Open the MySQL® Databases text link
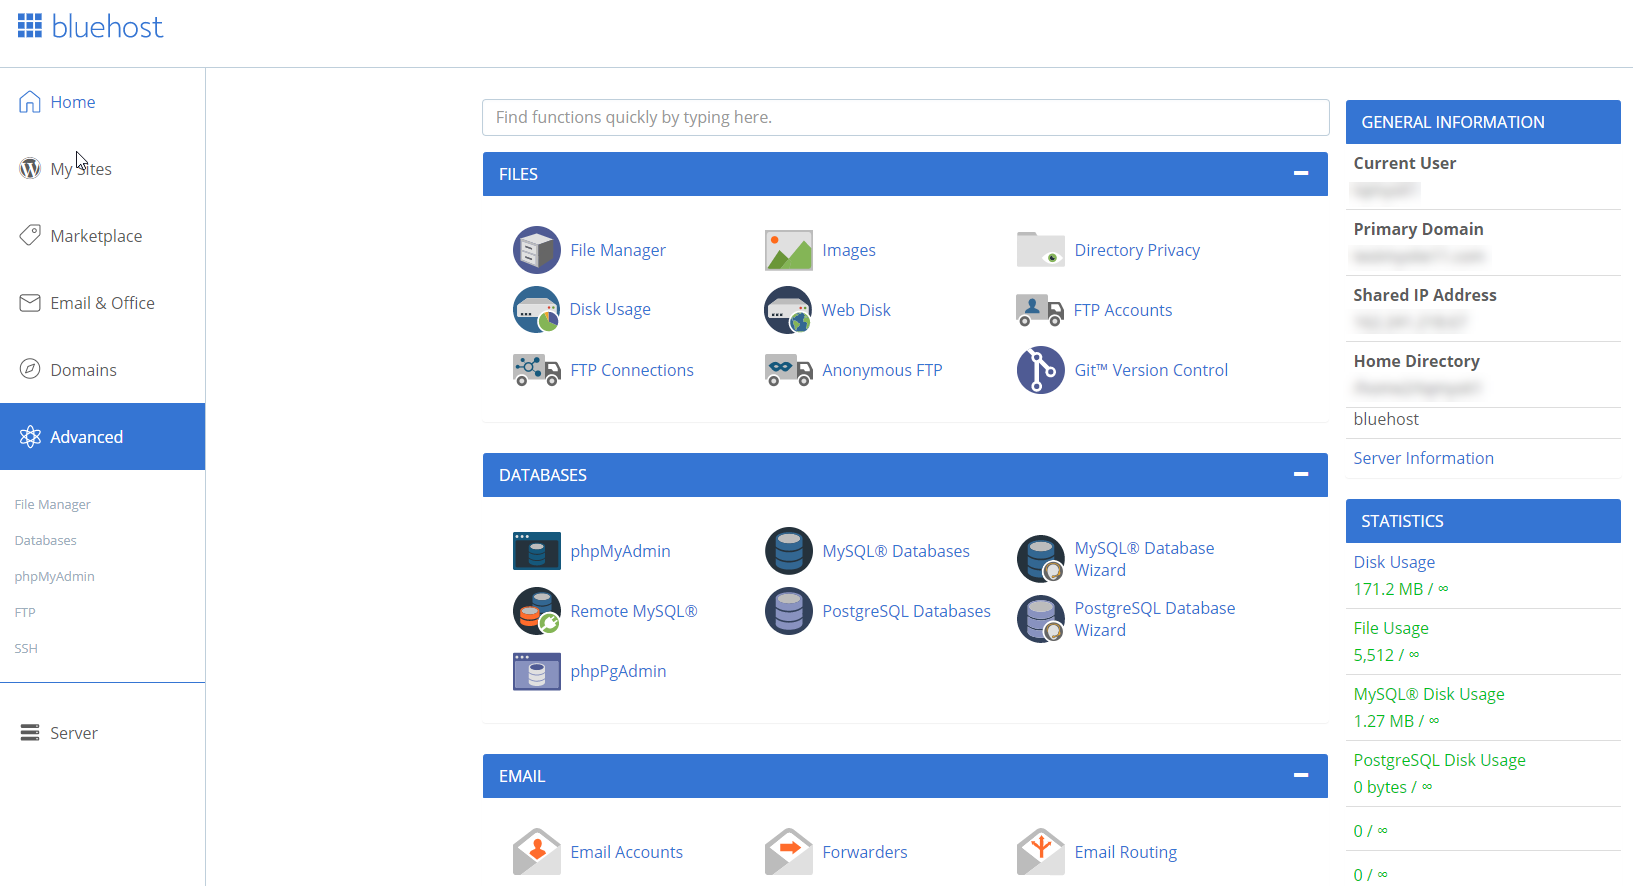Screen dimensions: 1633x886 point(896,551)
